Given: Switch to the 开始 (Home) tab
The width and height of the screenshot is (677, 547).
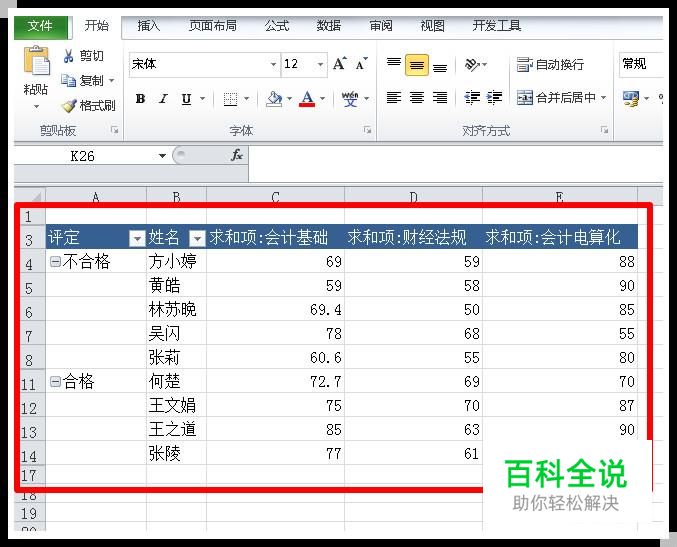Looking at the screenshot, I should click(x=97, y=26).
